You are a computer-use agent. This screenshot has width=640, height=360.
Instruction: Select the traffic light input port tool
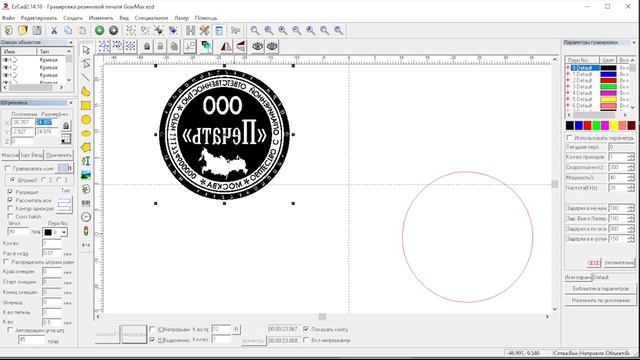86,231
